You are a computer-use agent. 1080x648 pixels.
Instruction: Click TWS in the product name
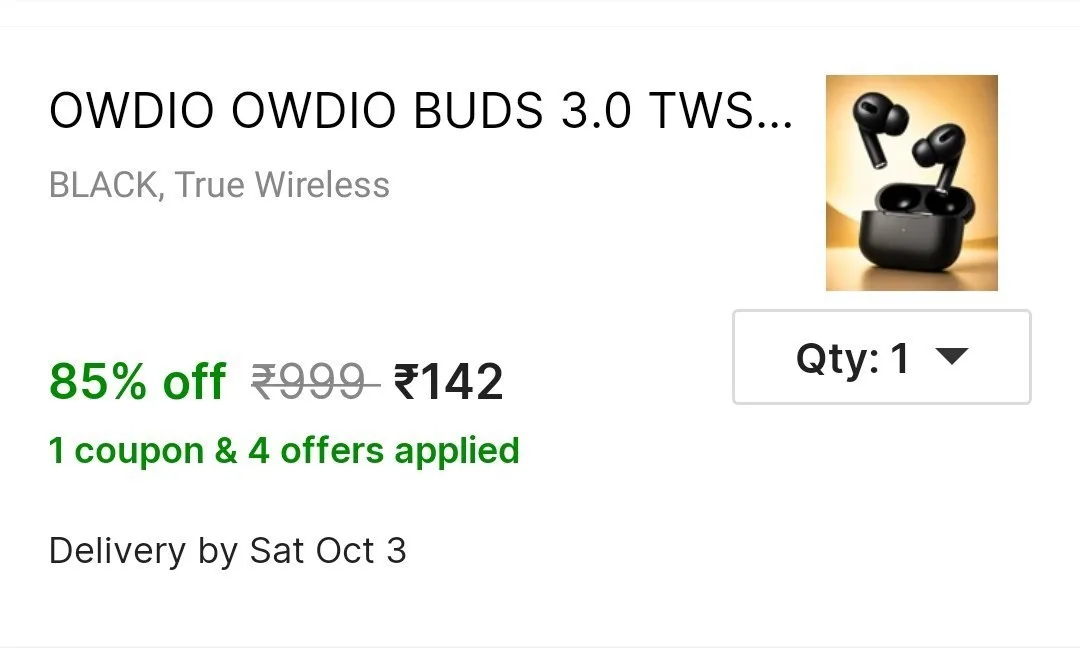click(x=701, y=111)
